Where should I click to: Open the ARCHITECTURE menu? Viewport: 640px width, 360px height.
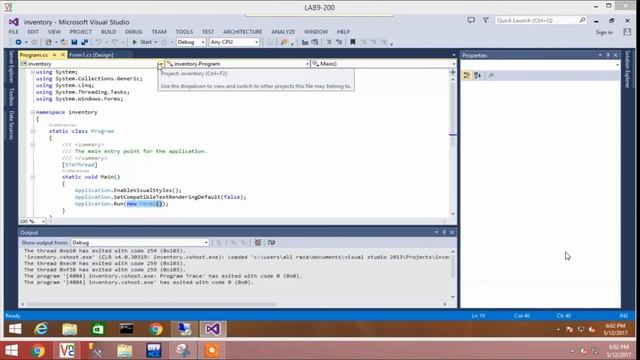242,31
